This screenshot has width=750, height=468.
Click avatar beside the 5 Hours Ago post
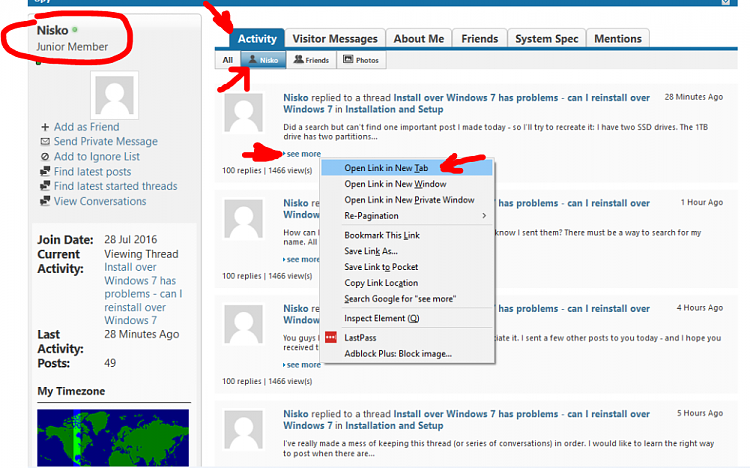pos(244,429)
